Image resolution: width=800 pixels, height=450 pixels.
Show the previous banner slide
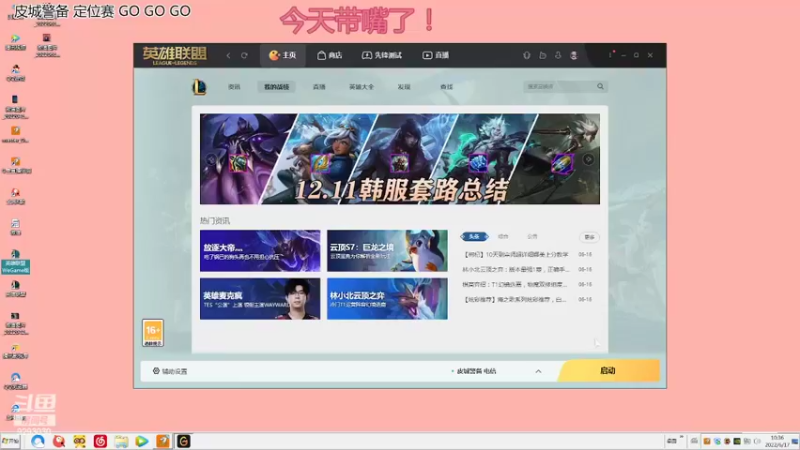click(211, 160)
